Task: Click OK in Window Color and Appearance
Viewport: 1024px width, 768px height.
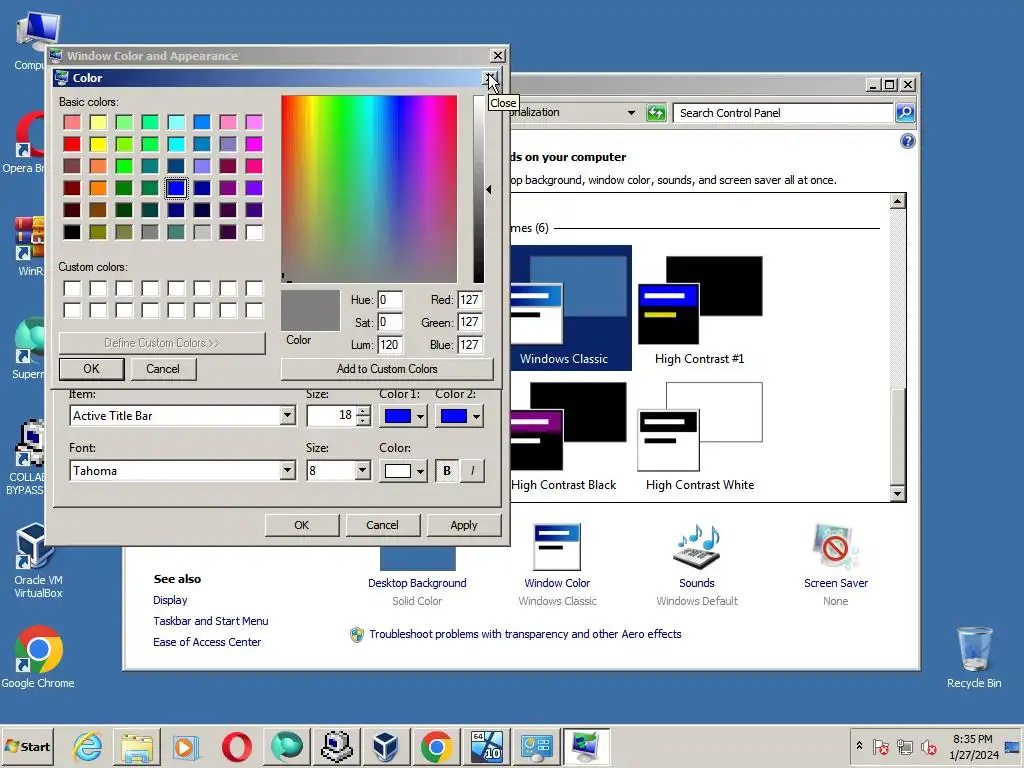Action: (x=301, y=525)
